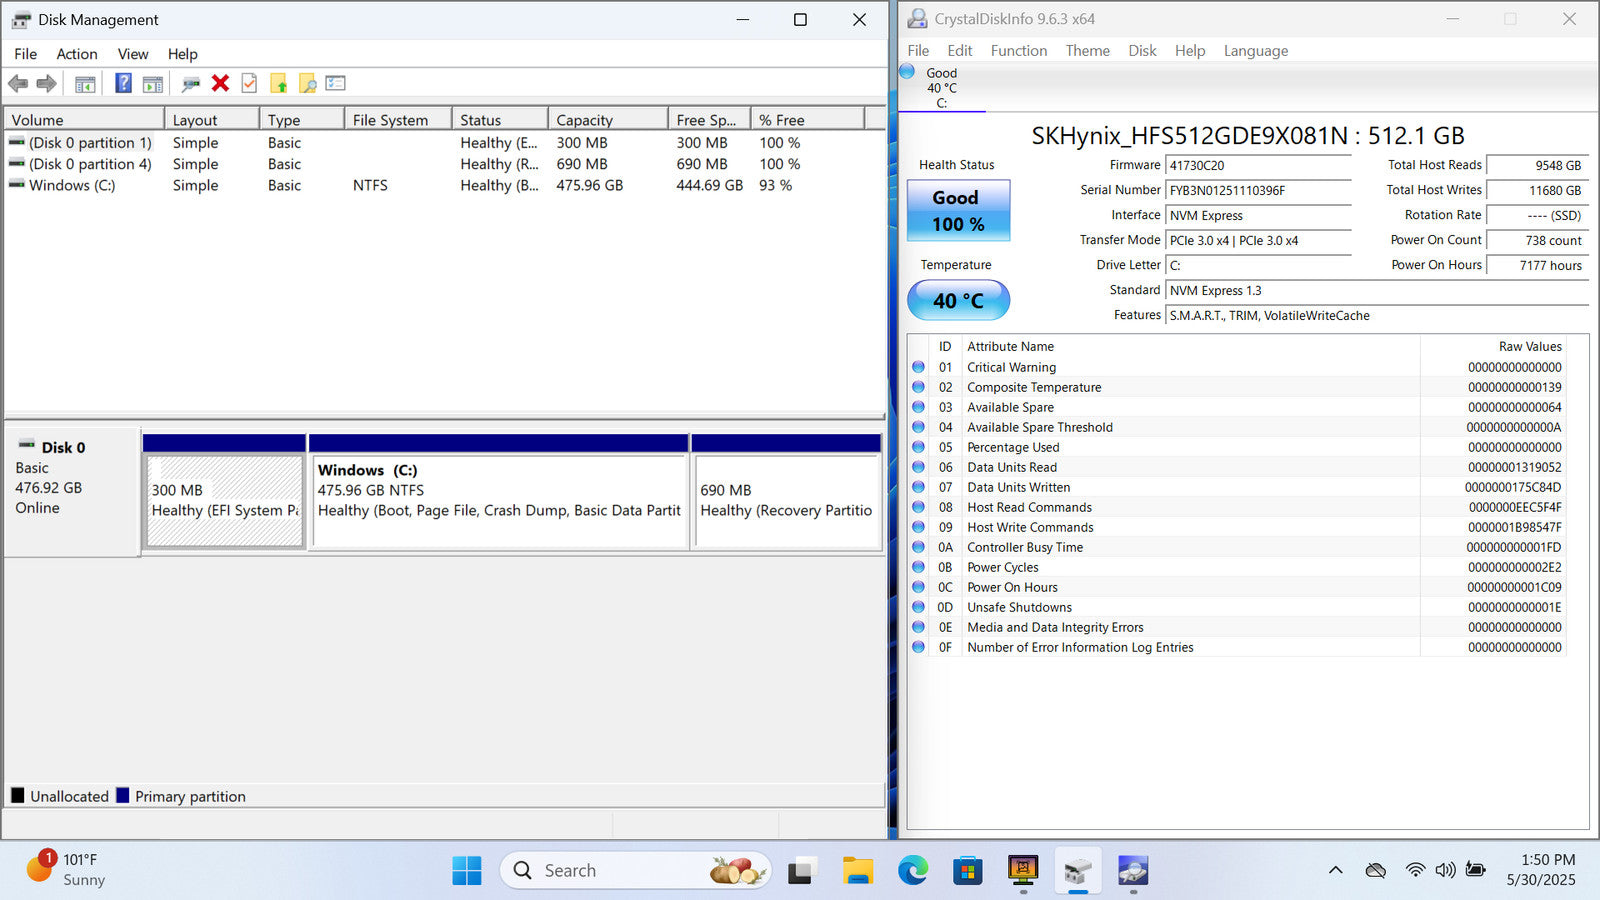Click the blue question mark Help icon
1600x900 pixels.
[x=123, y=84]
